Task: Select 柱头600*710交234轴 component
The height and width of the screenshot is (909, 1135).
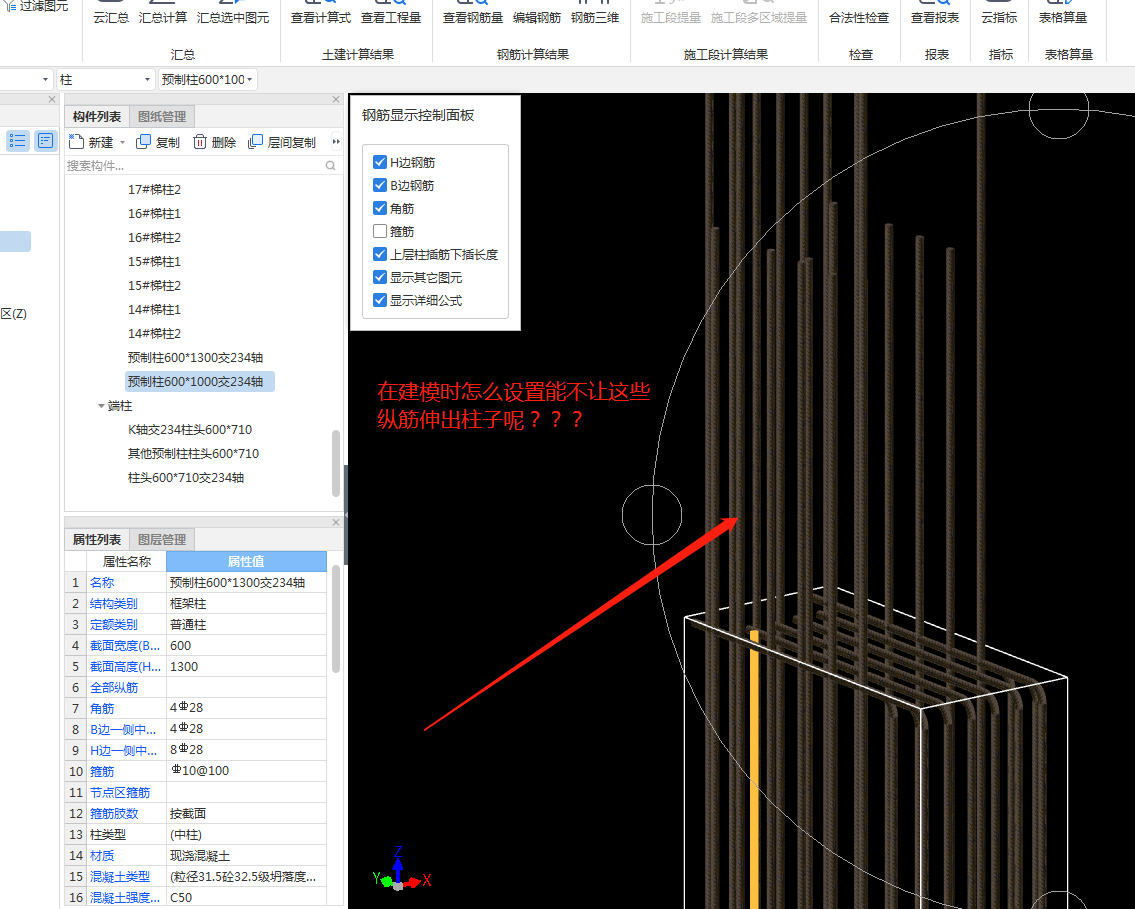Action: coord(186,478)
